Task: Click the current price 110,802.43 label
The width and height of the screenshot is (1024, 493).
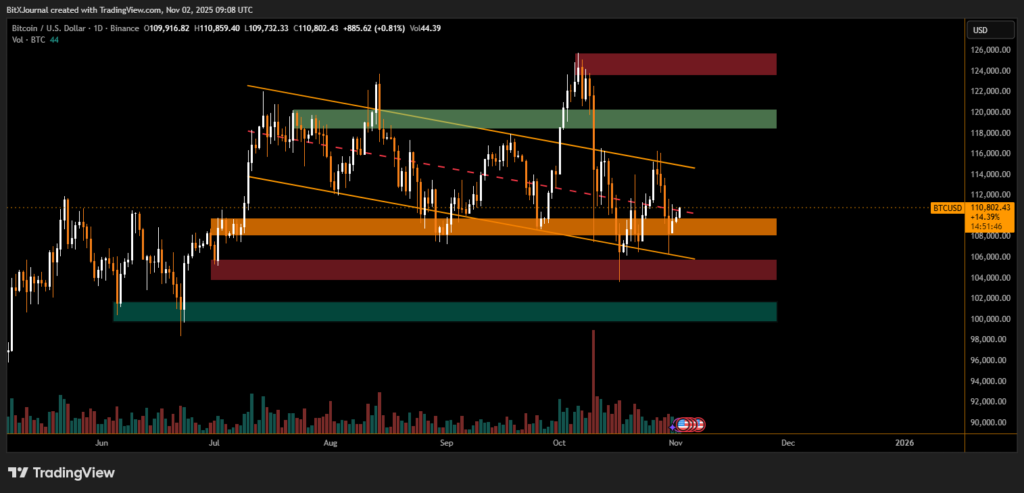Action: (991, 206)
